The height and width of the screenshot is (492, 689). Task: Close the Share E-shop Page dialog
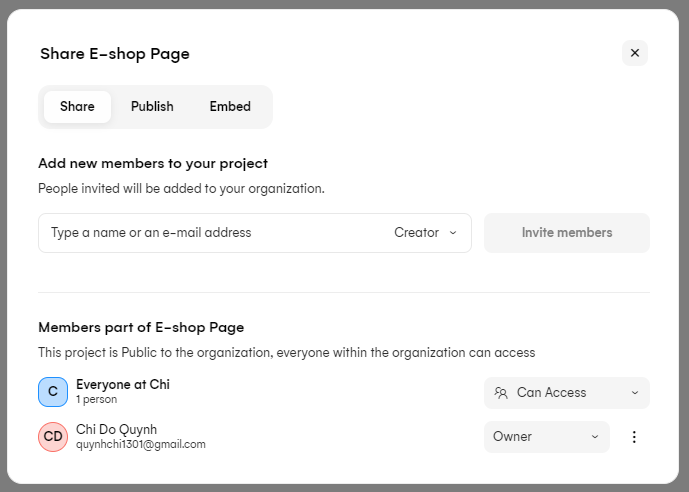pyautogui.click(x=634, y=53)
